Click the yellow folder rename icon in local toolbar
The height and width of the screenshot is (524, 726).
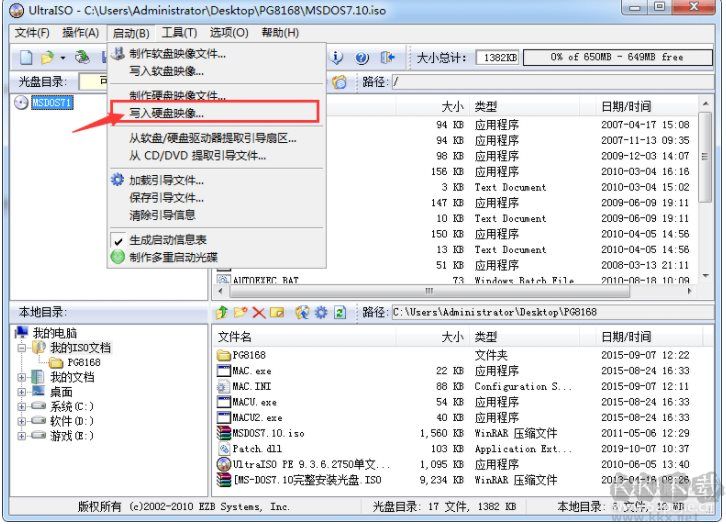point(277,313)
